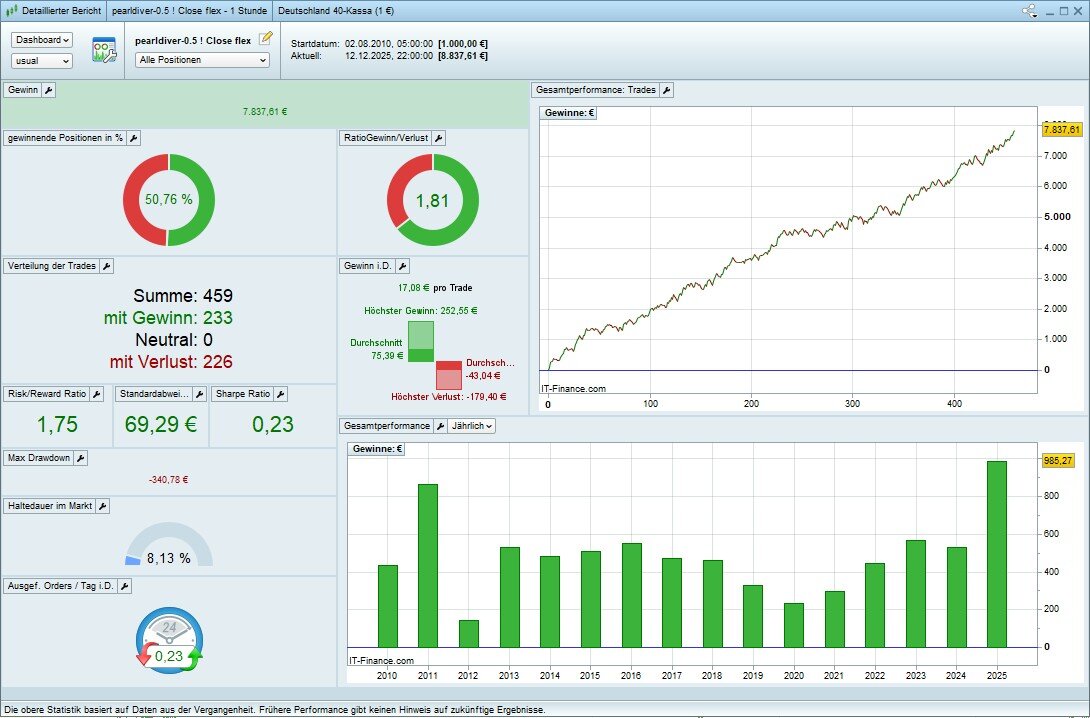Click wrench icon for Gesamtperformance: Trades
The image size is (1090, 718).
667,90
